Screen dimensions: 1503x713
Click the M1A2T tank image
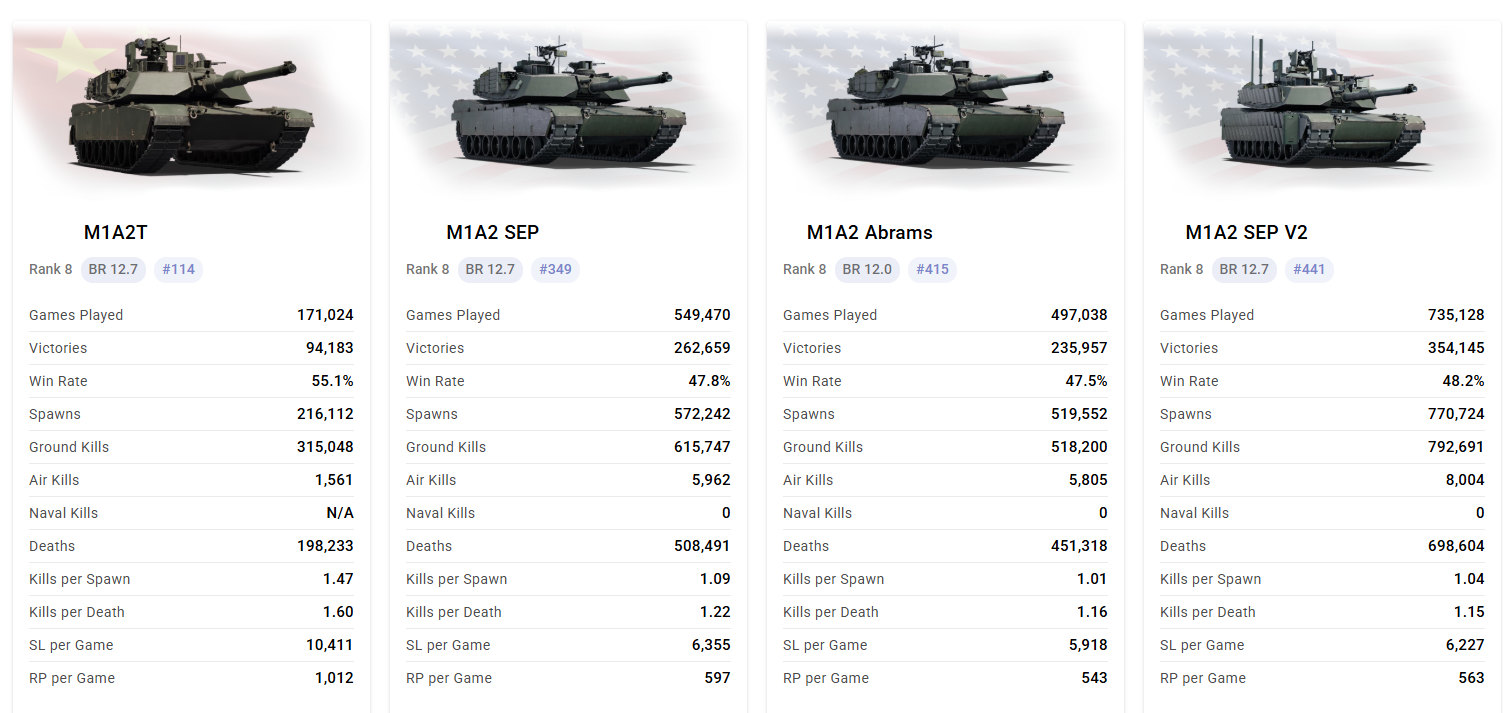click(x=190, y=110)
